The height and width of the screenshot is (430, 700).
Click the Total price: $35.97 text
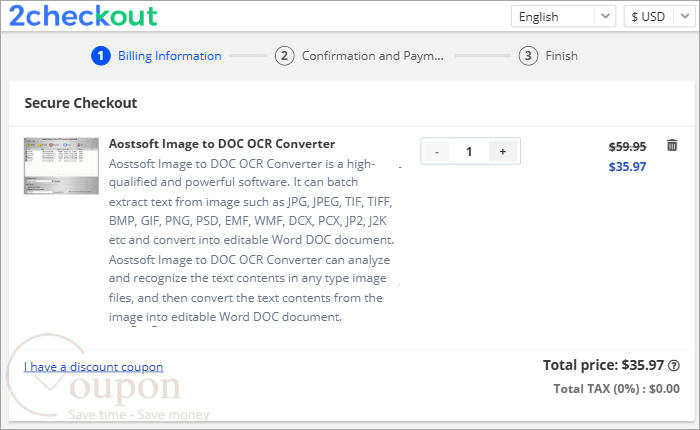click(x=604, y=365)
